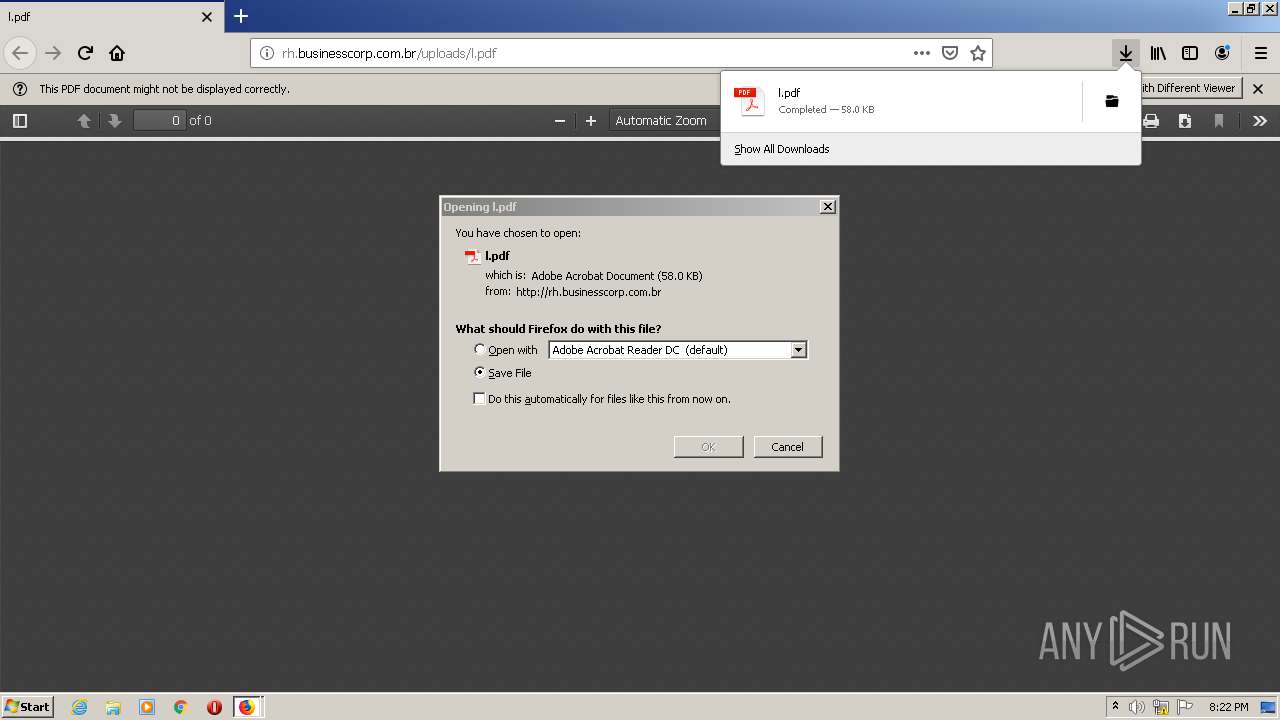Open PDF current view bookmark icon
Viewport: 1280px width, 720px height.
pyautogui.click(x=1218, y=121)
